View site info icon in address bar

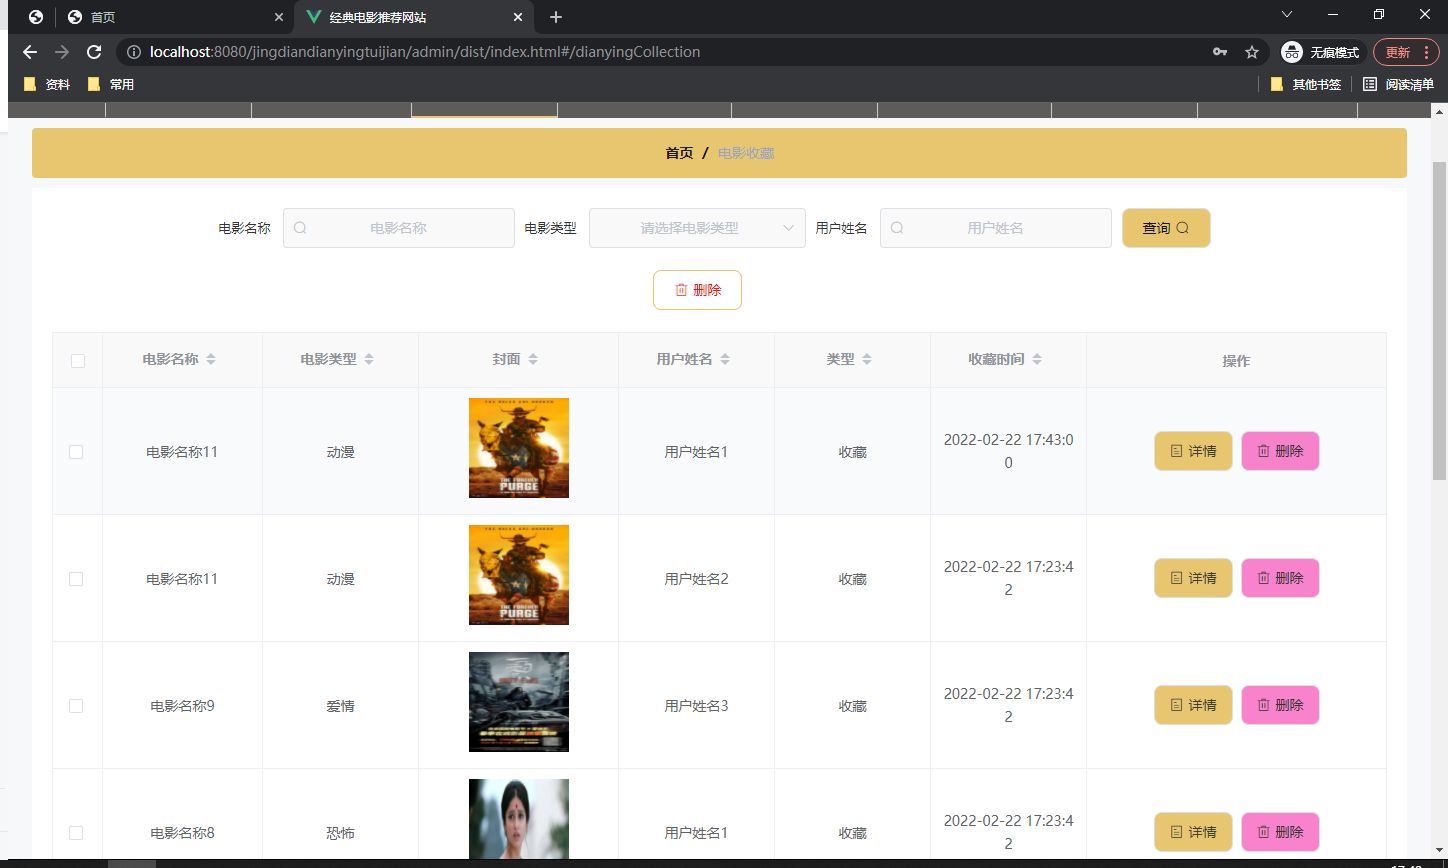134,52
